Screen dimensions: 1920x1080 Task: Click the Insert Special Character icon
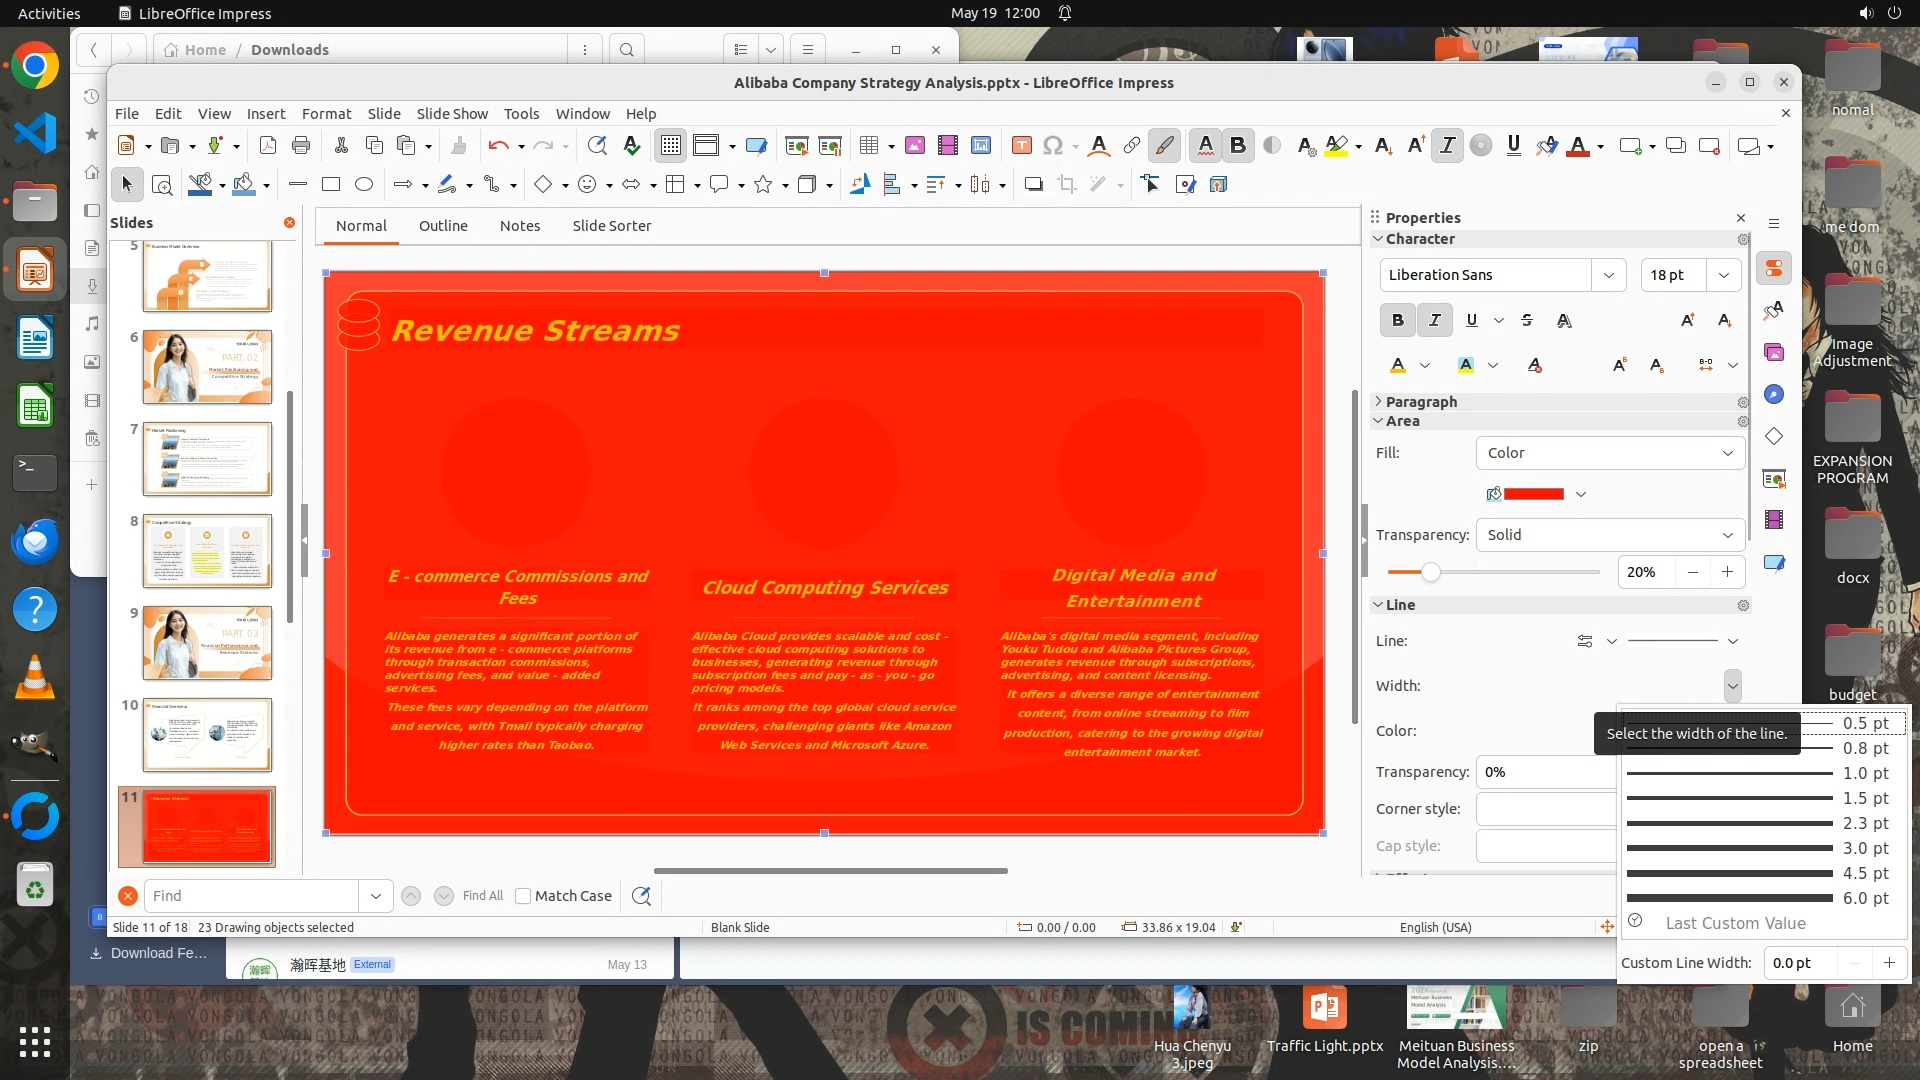(1052, 146)
